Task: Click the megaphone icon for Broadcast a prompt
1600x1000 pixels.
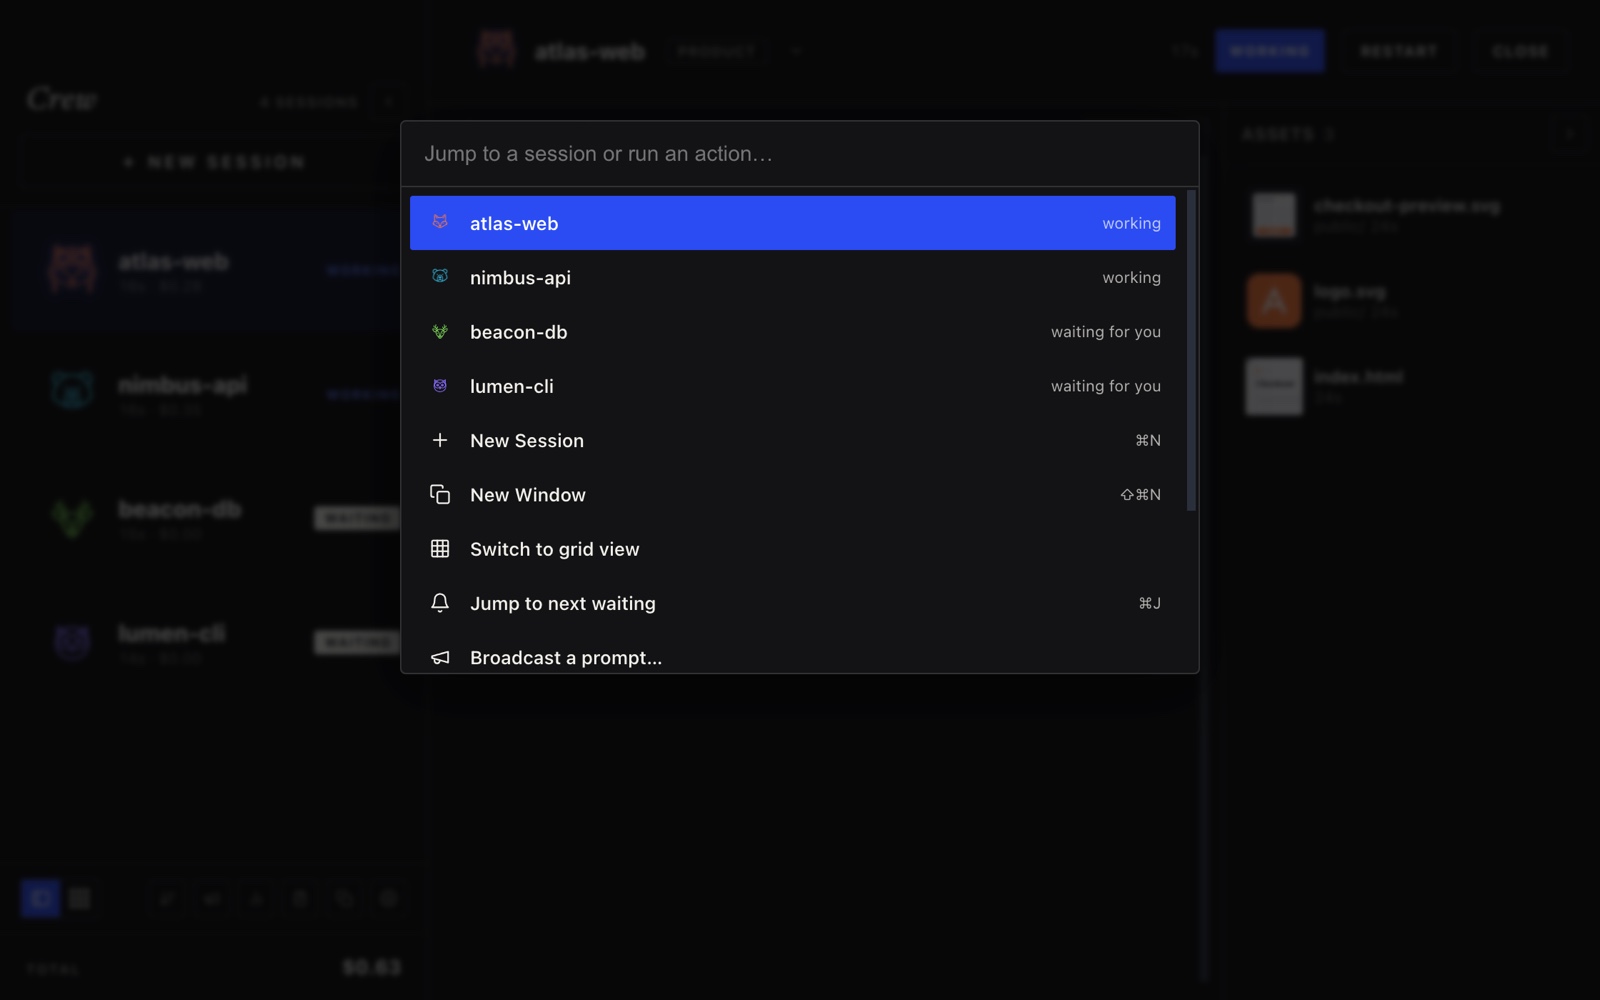Action: [x=440, y=657]
